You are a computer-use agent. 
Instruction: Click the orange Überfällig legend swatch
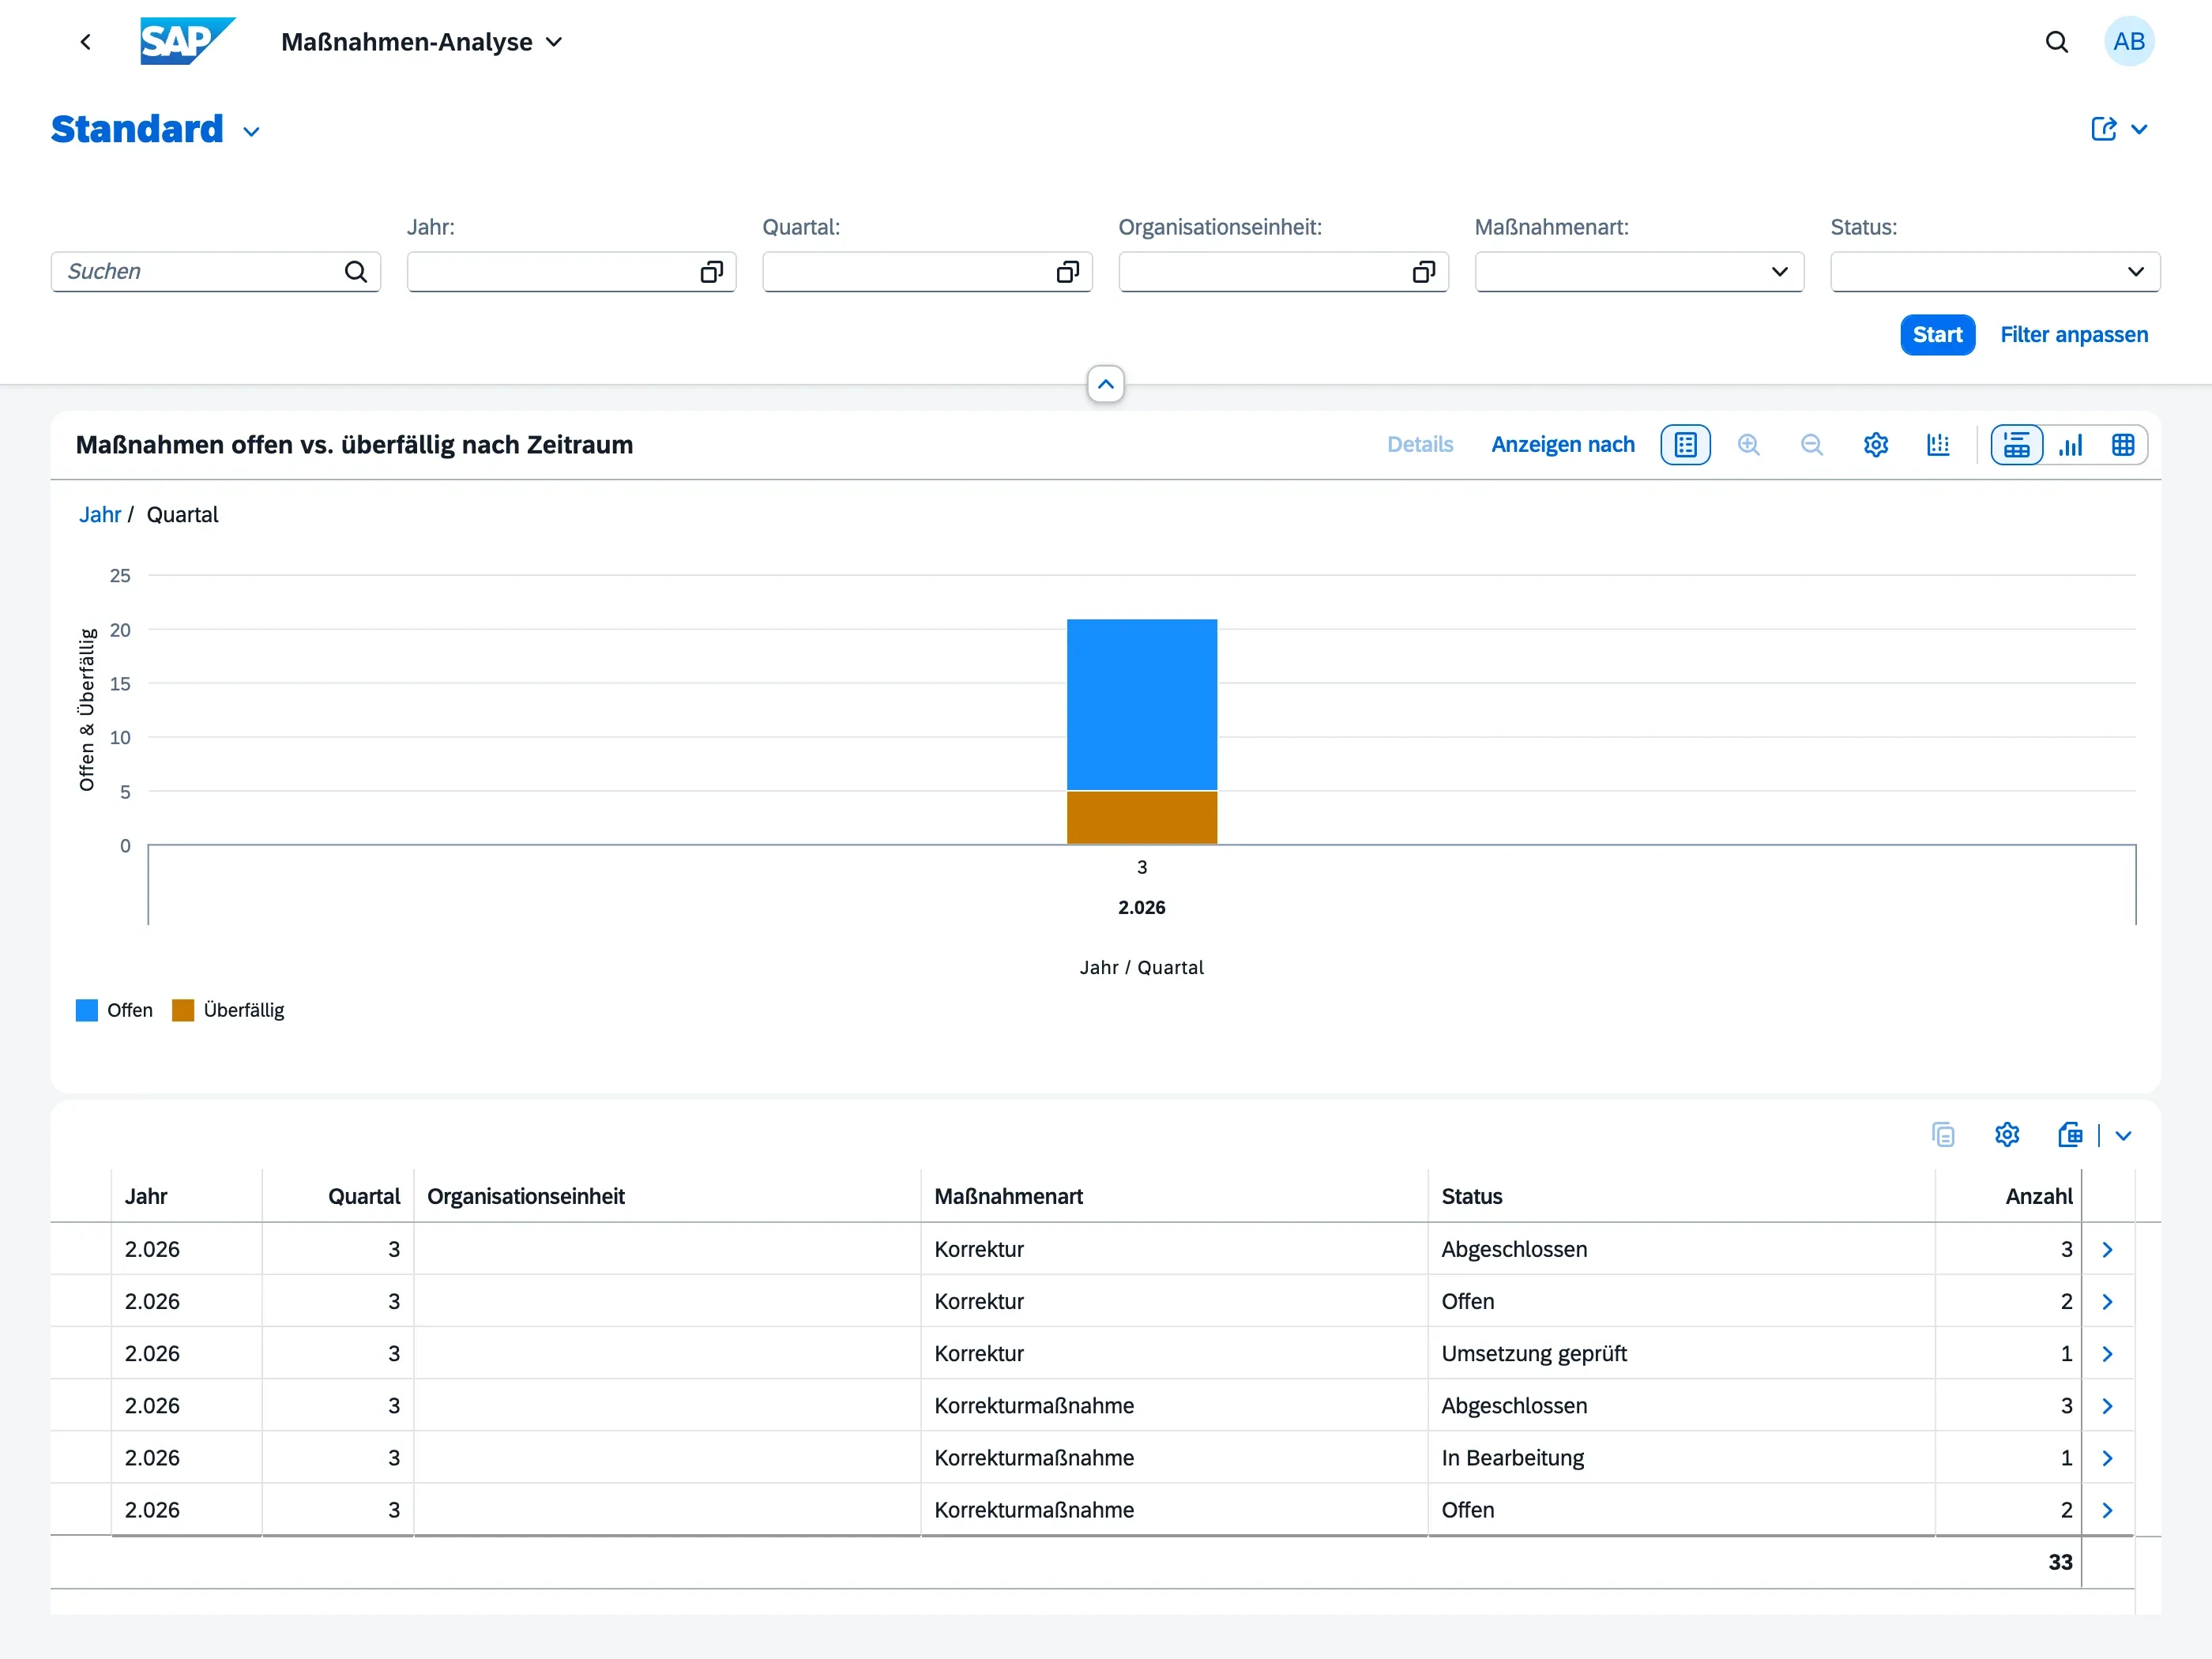coord(183,1010)
